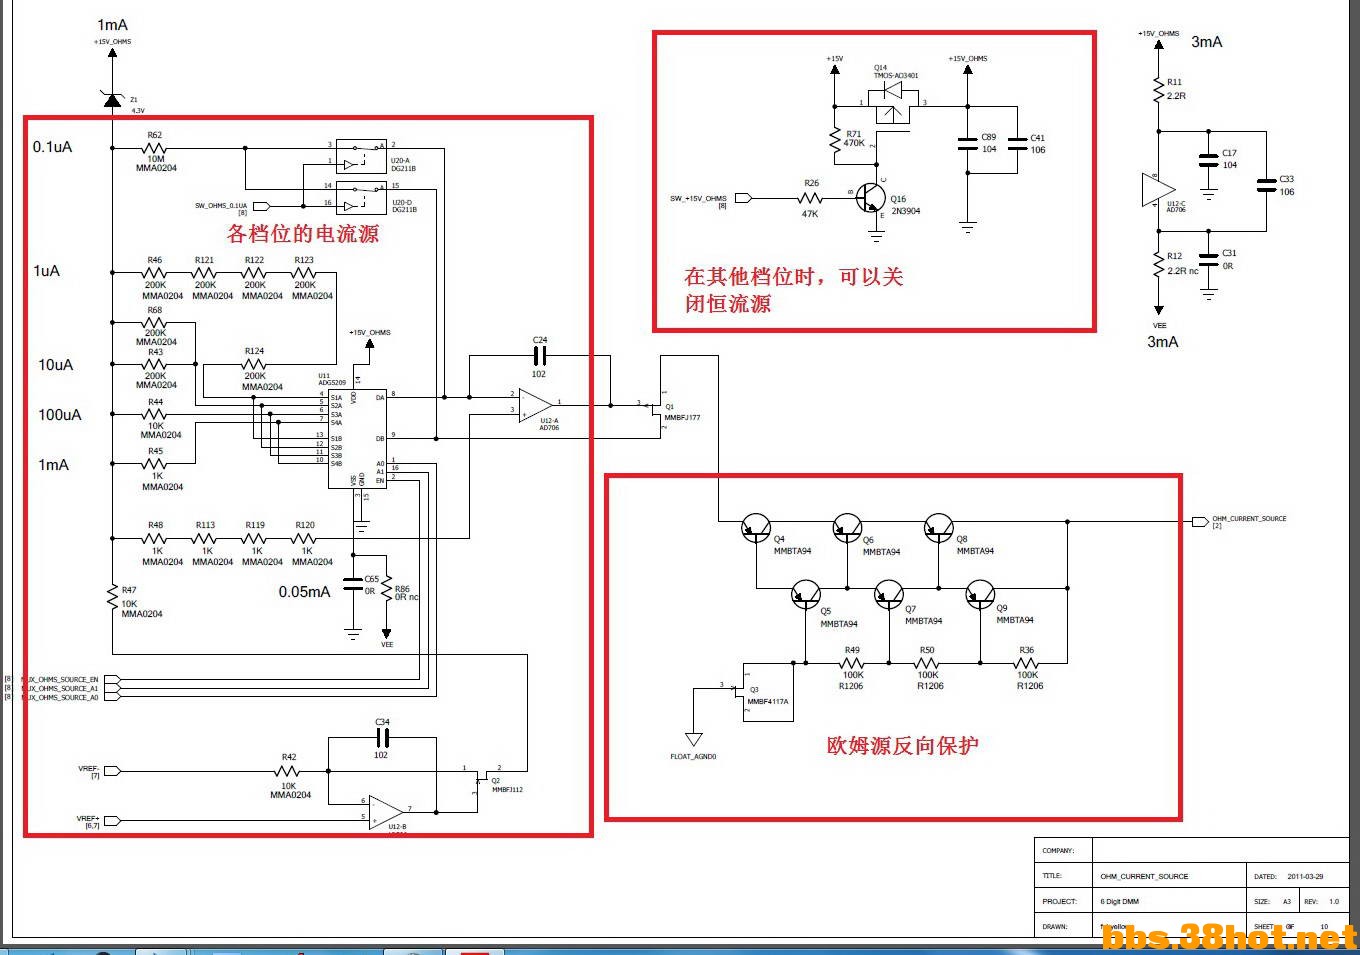Viewport: 1360px width, 955px height.
Task: Select resistor R120 1K
Action: pyautogui.click(x=305, y=538)
